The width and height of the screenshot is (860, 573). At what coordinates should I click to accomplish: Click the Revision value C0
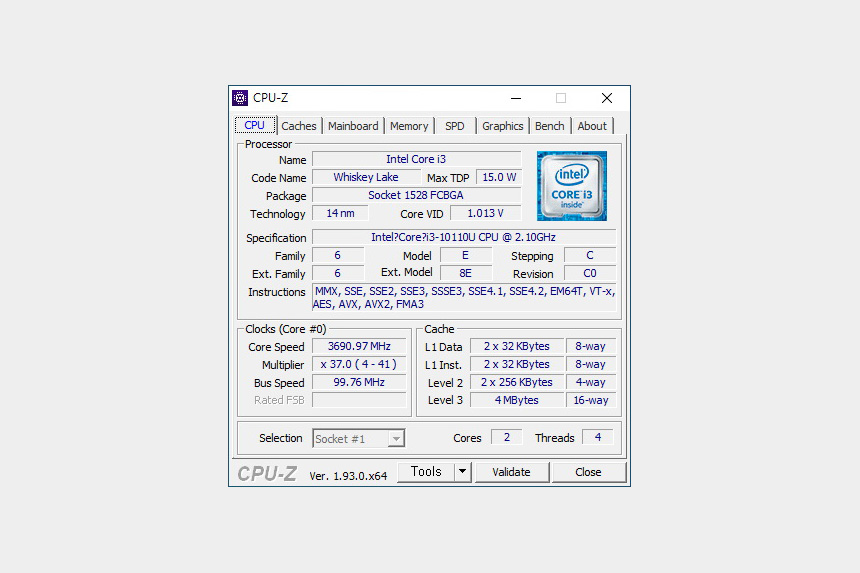[590, 273]
